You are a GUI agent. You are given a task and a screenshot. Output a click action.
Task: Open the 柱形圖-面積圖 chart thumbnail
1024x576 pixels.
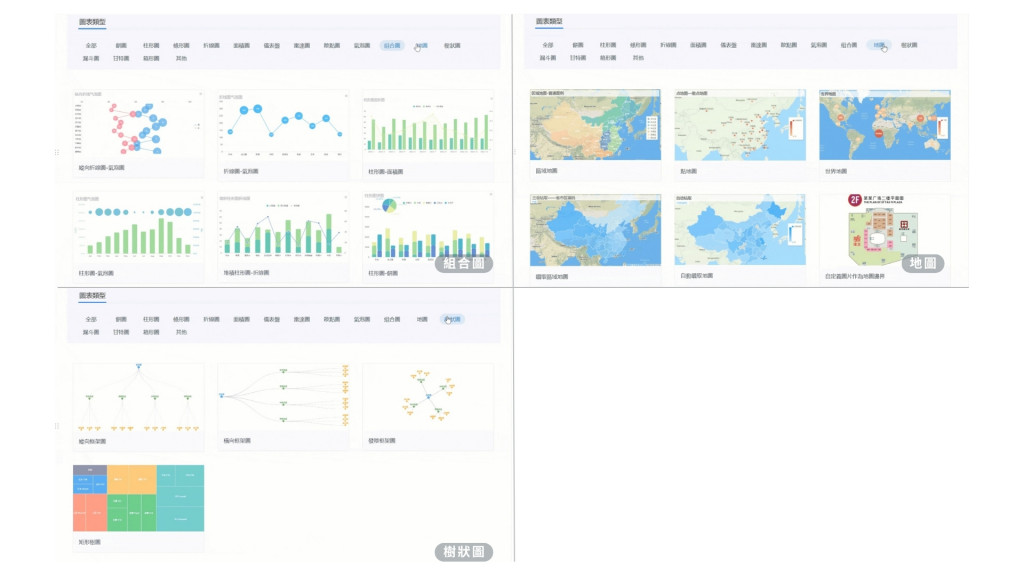(428, 125)
